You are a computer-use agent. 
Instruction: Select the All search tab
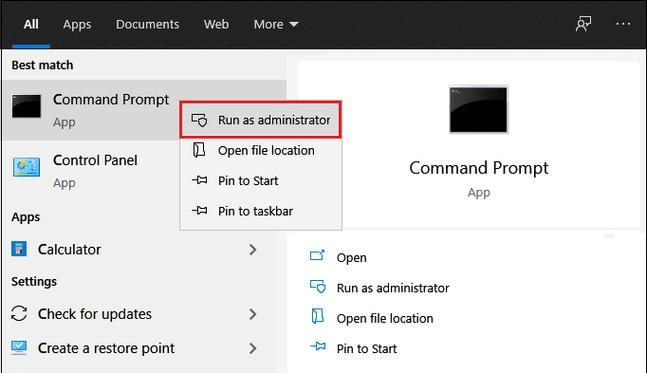31,24
